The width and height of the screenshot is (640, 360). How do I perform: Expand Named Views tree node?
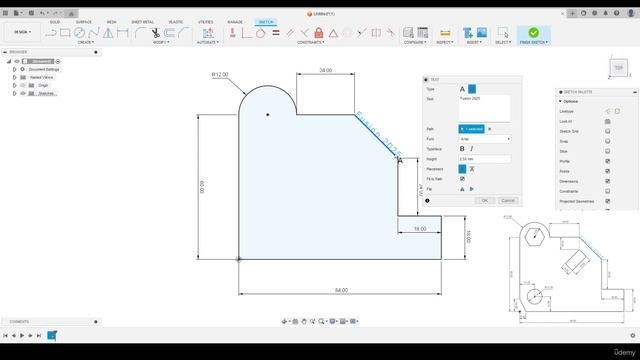pos(15,77)
